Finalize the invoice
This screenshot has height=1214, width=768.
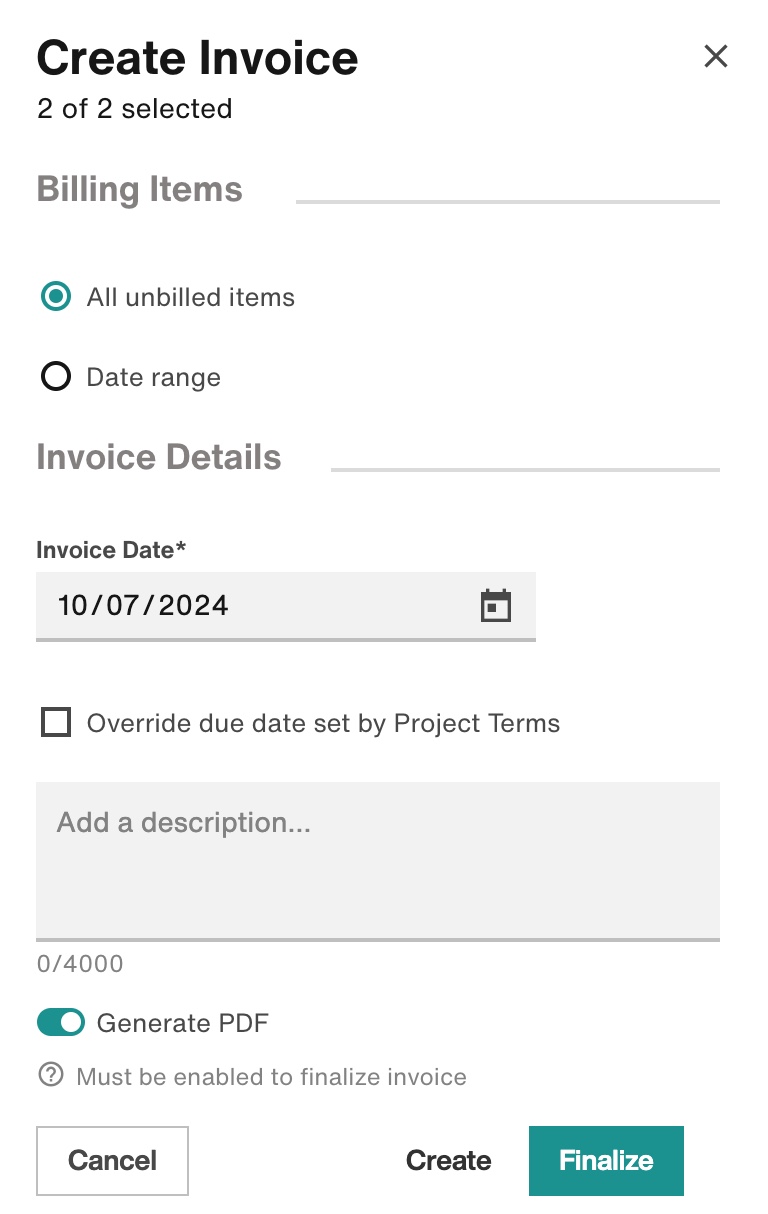point(606,1160)
